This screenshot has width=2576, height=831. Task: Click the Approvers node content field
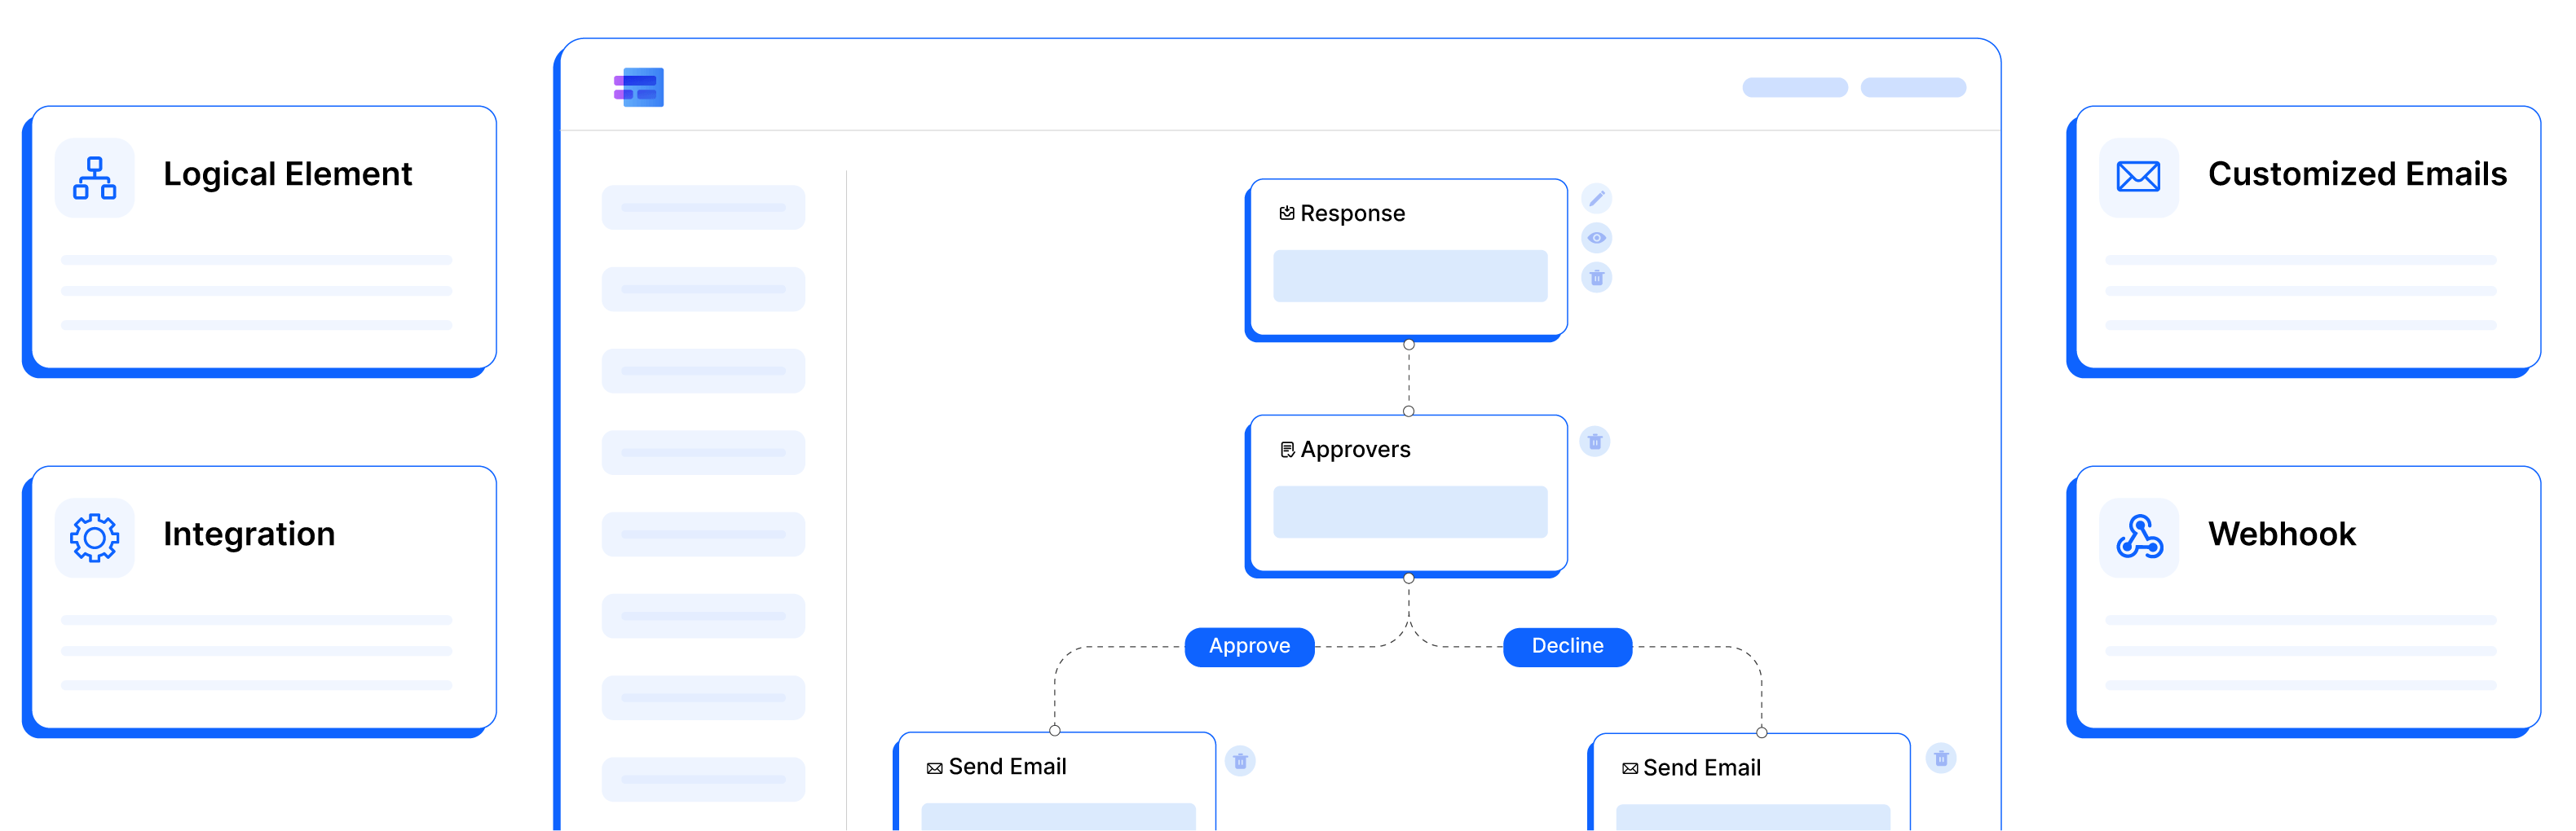click(x=1410, y=512)
